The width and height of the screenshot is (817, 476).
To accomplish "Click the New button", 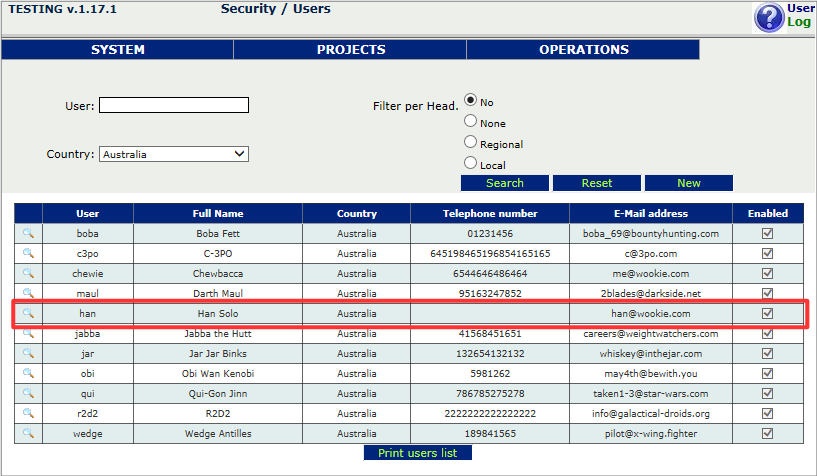I will (x=689, y=183).
